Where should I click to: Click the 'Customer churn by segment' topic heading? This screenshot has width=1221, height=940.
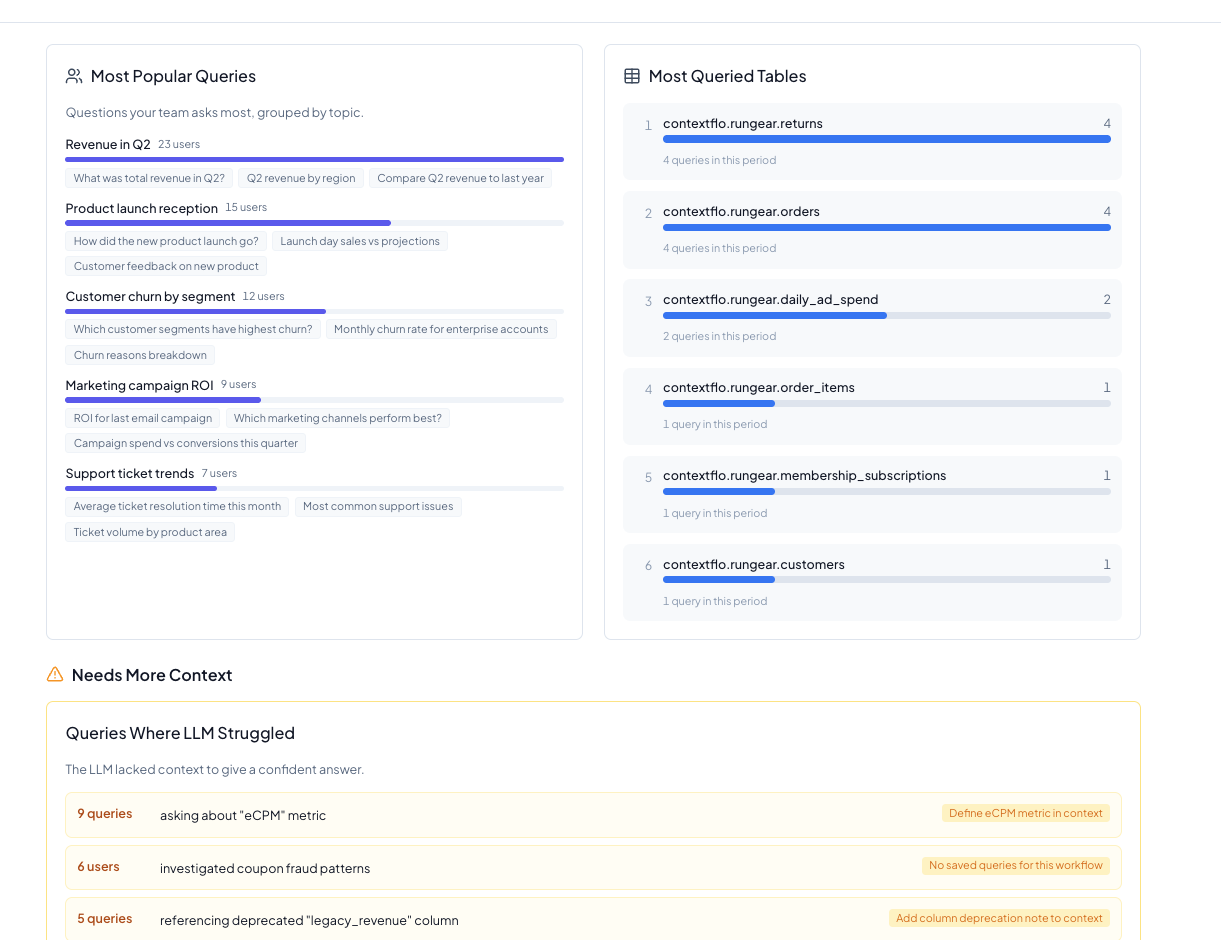151,296
